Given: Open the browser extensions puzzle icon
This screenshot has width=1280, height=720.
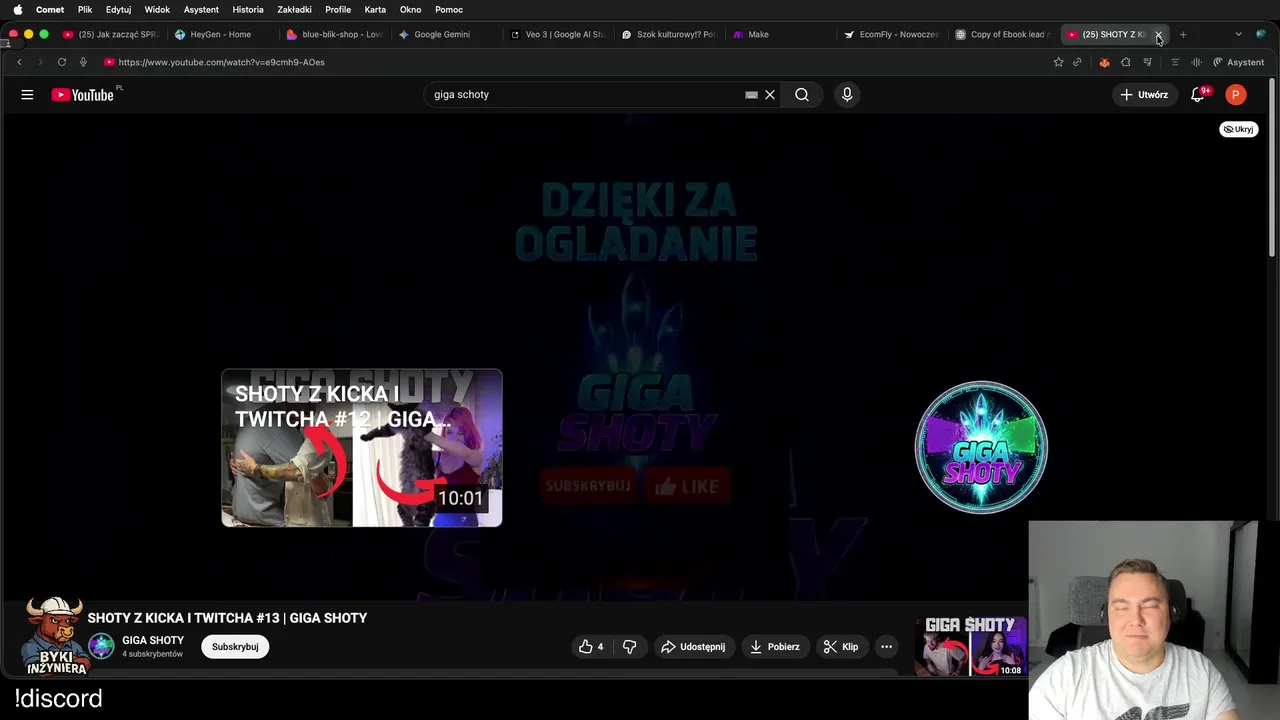Looking at the screenshot, I should click(x=1125, y=62).
